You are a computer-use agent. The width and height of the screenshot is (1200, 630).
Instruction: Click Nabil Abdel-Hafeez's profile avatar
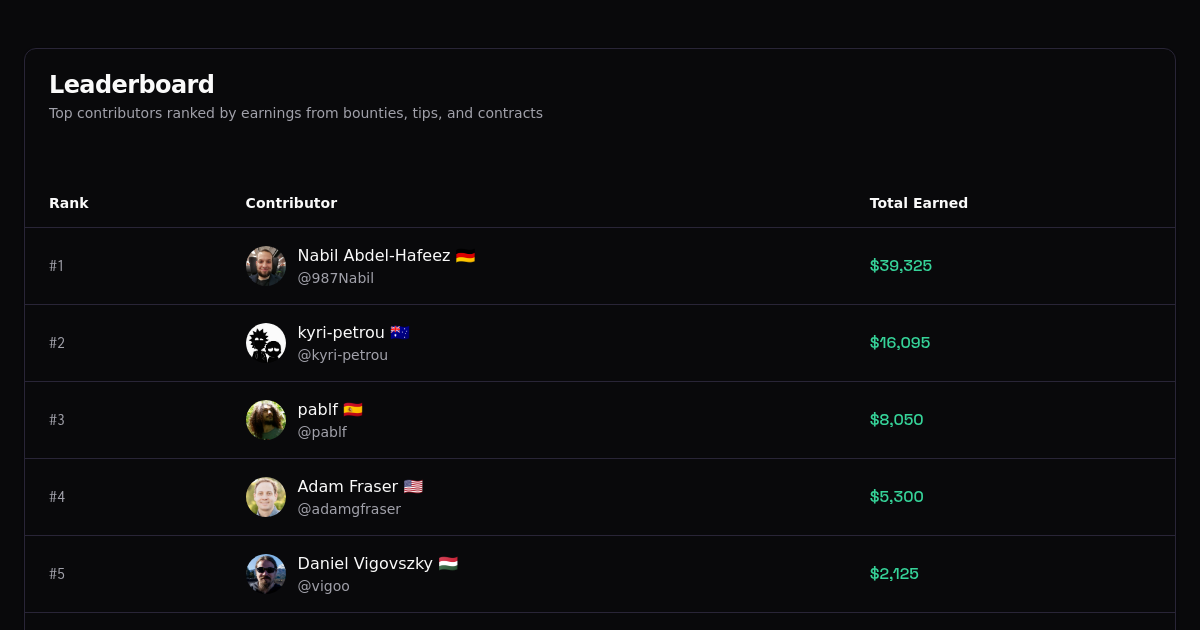click(265, 266)
